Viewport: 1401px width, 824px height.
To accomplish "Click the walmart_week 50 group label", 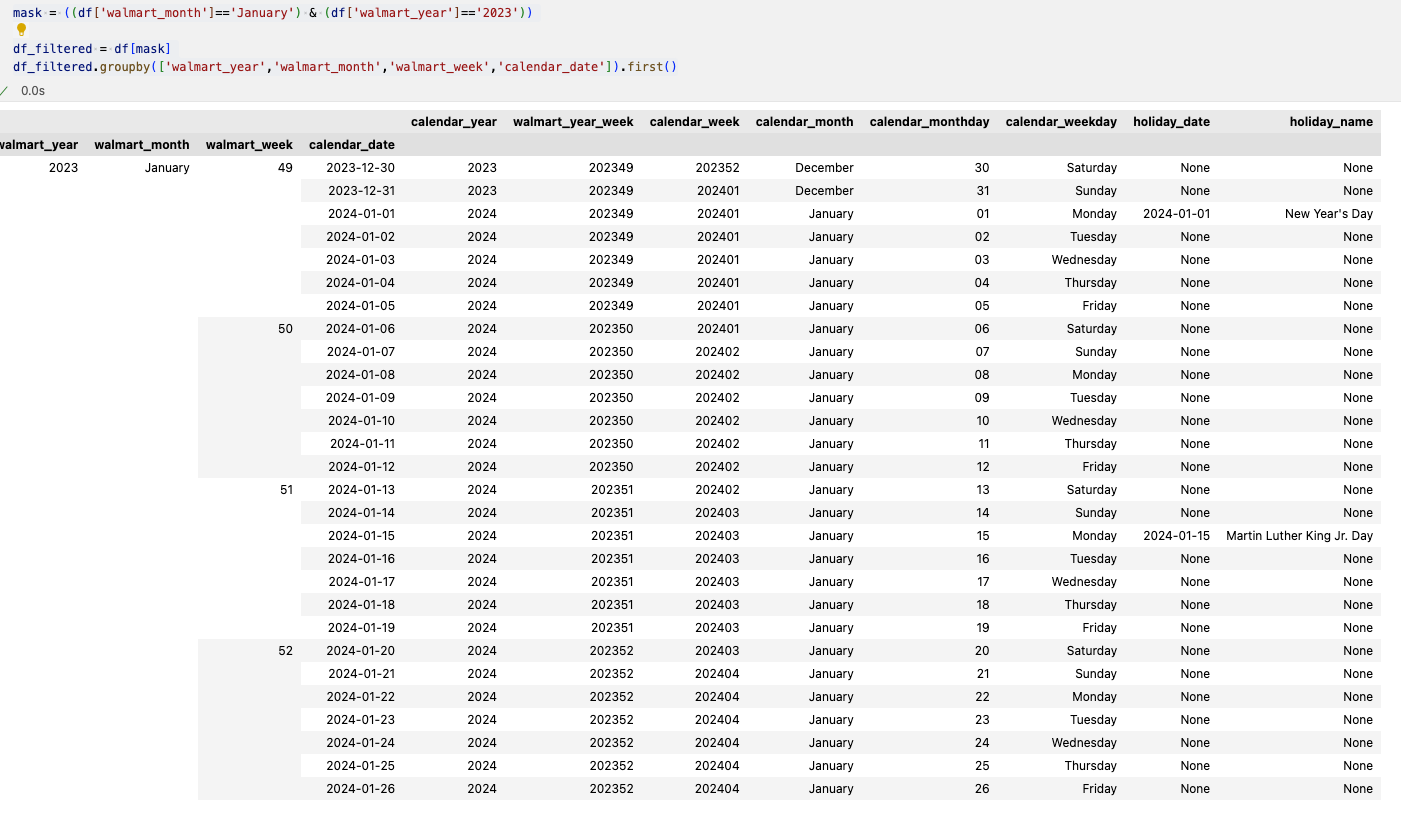I will click(286, 328).
